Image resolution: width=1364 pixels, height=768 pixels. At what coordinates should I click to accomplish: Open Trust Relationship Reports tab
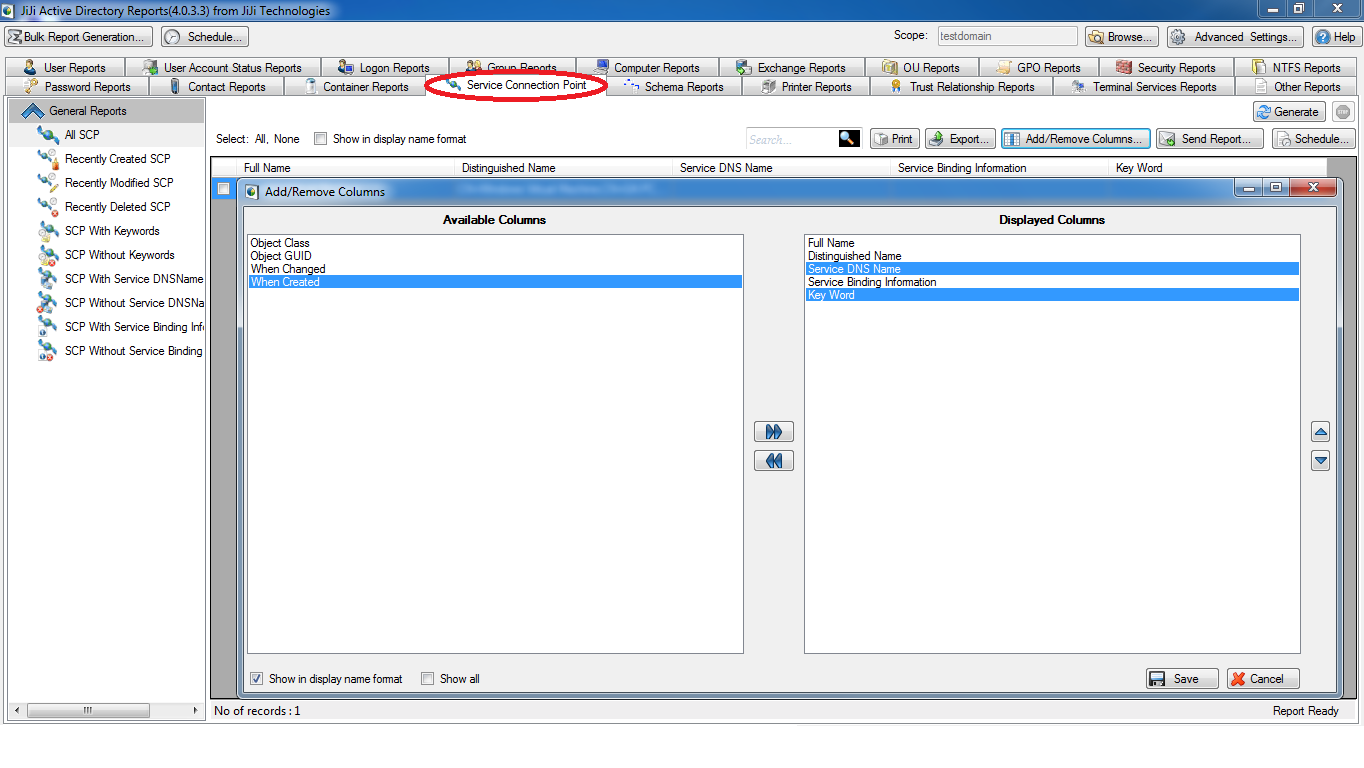pyautogui.click(x=962, y=87)
